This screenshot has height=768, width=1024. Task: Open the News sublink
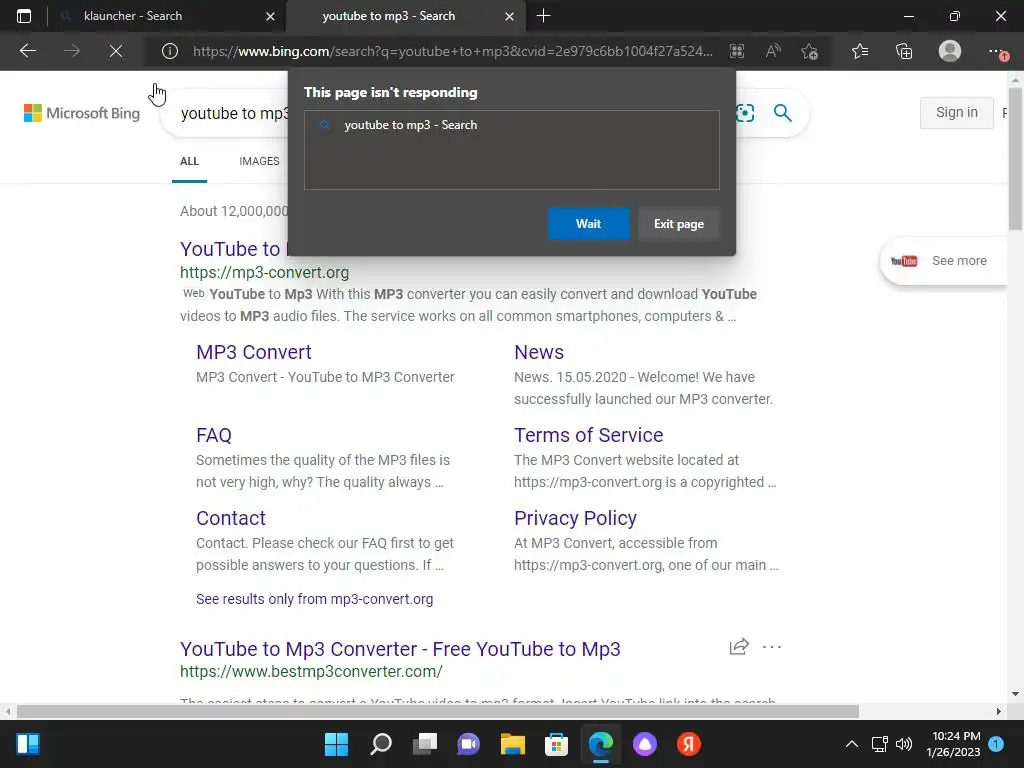[x=539, y=352]
